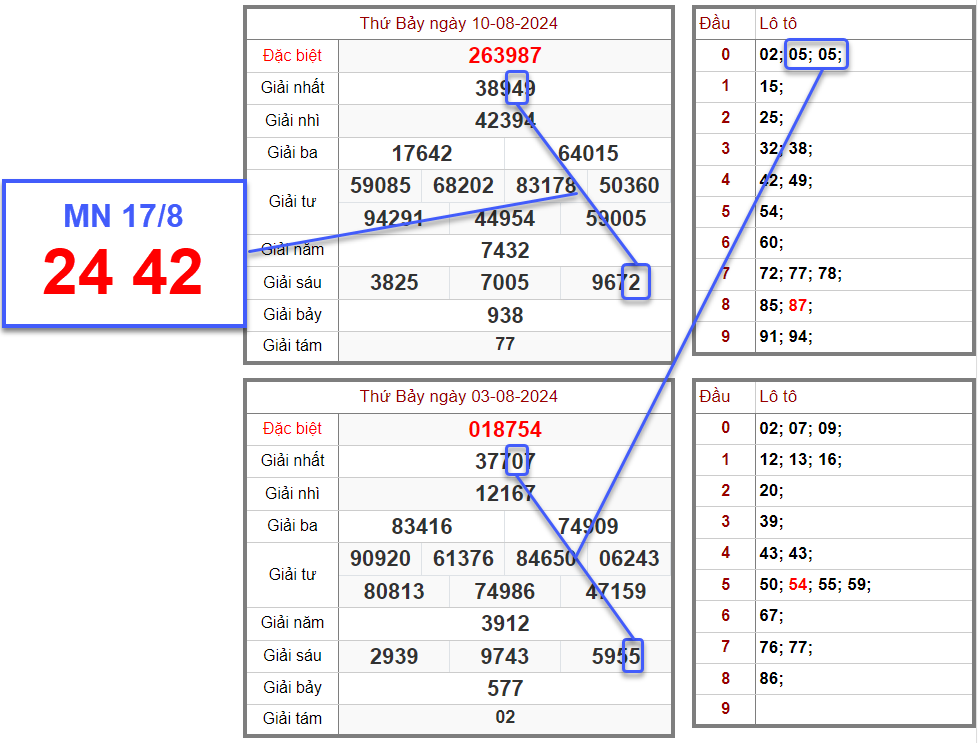Select the 03-08-2024 date header
979x743 pixels.
point(459,396)
